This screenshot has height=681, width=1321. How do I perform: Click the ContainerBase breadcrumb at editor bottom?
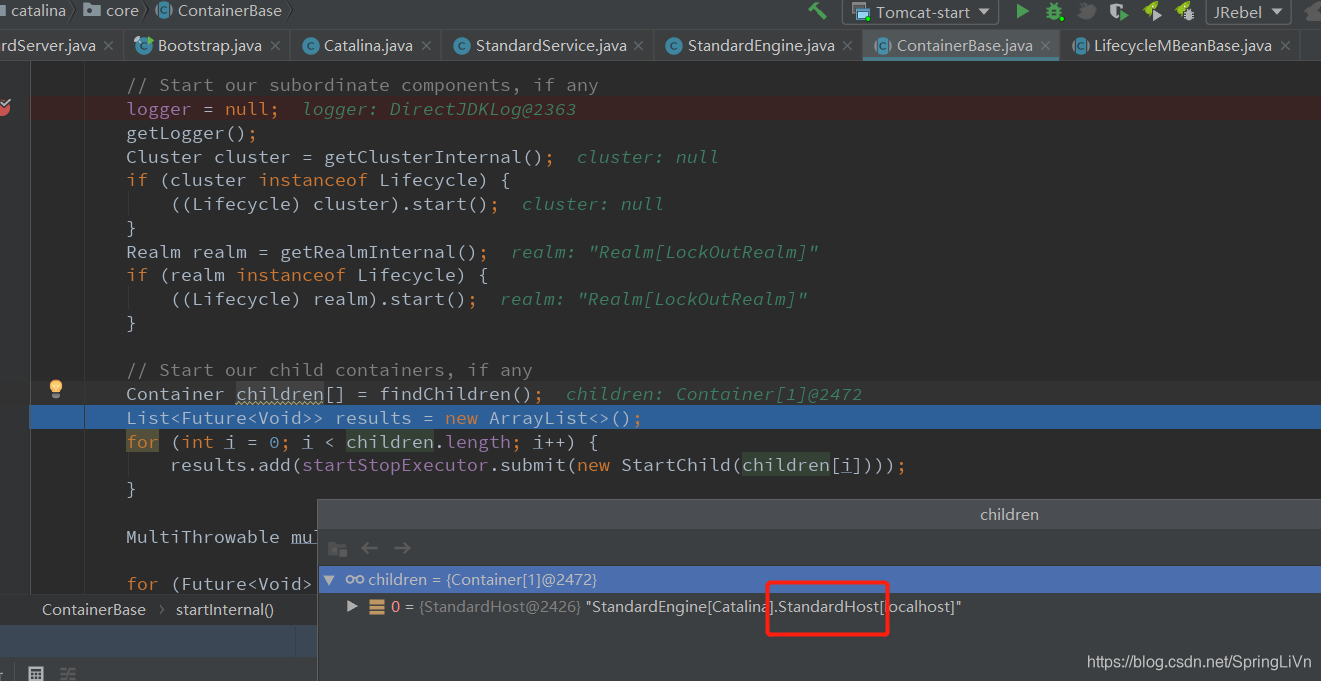[x=94, y=609]
